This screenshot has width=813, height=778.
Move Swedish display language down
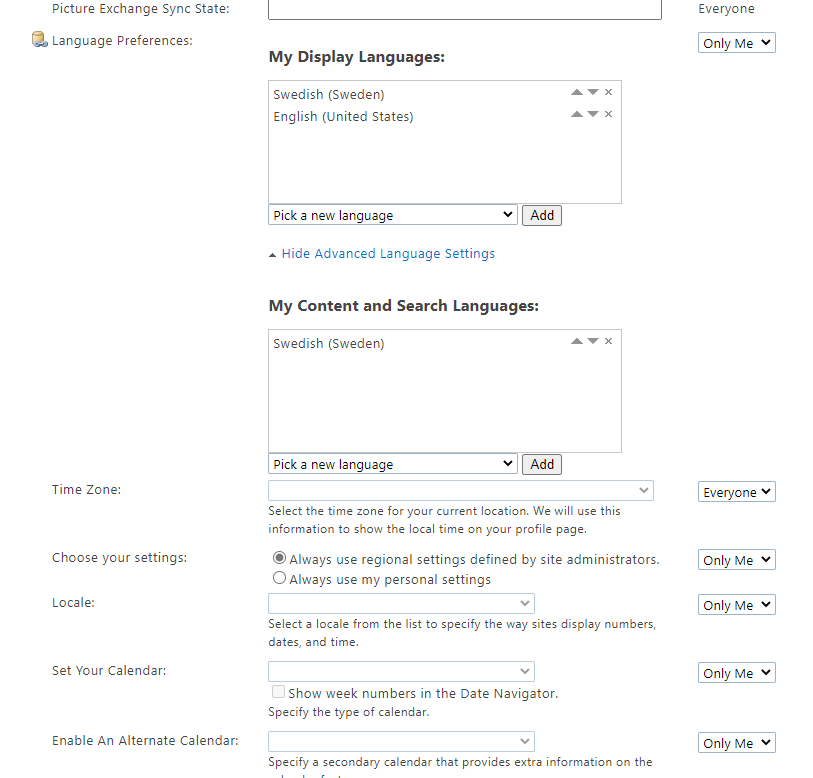(593, 92)
